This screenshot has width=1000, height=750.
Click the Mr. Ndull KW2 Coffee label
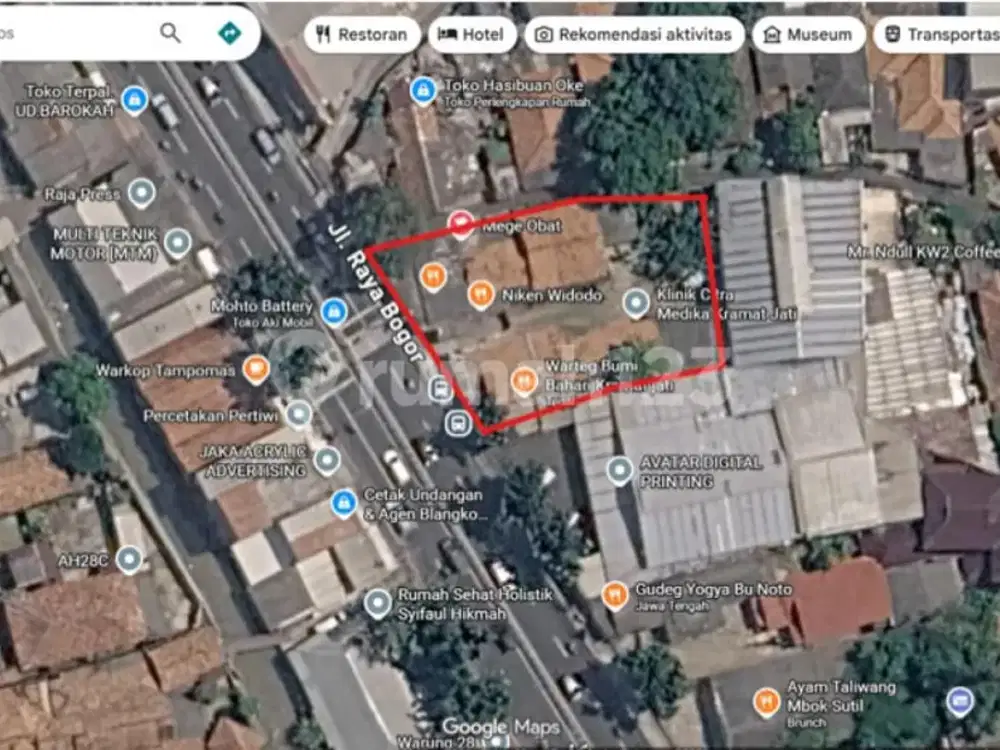(x=923, y=253)
